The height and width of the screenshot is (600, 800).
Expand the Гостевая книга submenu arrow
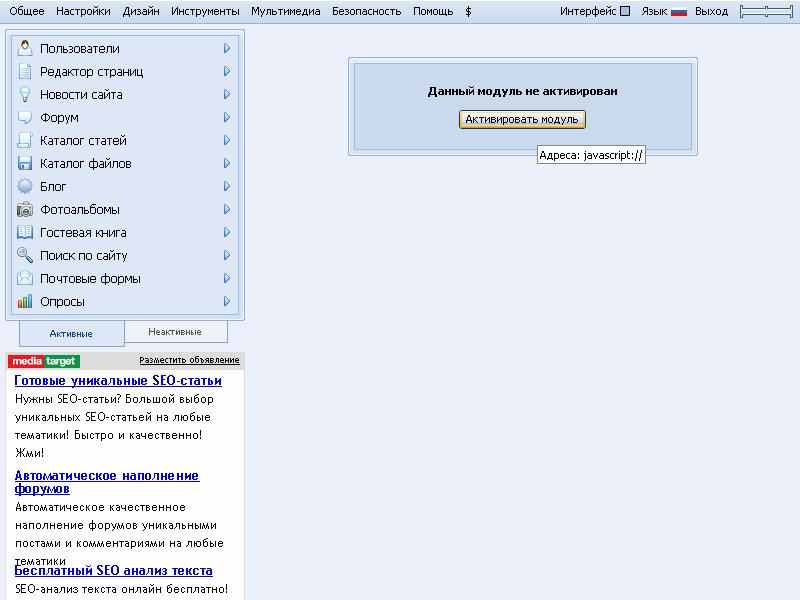point(227,232)
